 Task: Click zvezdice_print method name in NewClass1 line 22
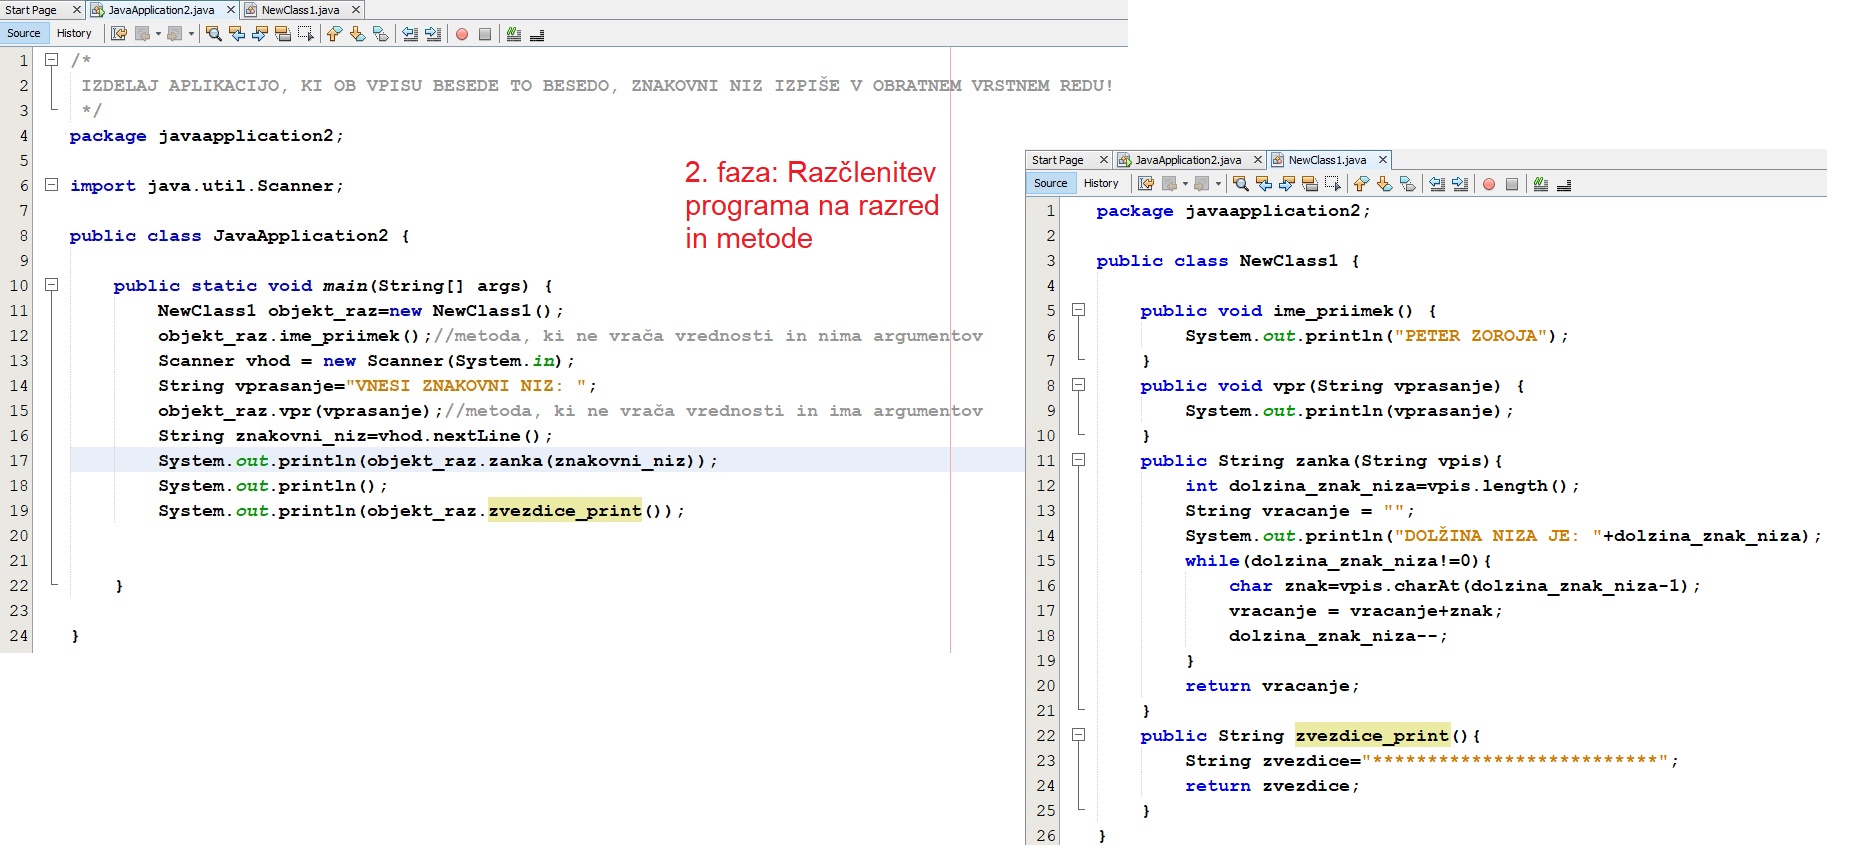click(1372, 736)
